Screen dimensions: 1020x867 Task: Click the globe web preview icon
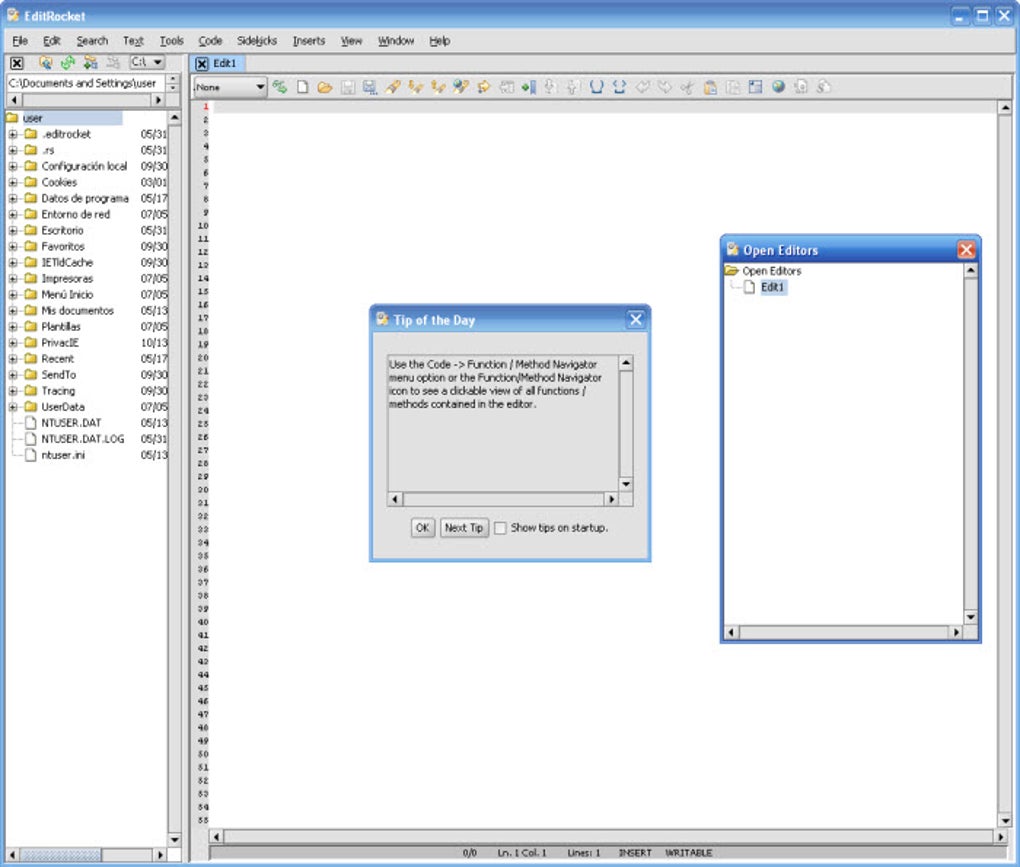point(778,87)
